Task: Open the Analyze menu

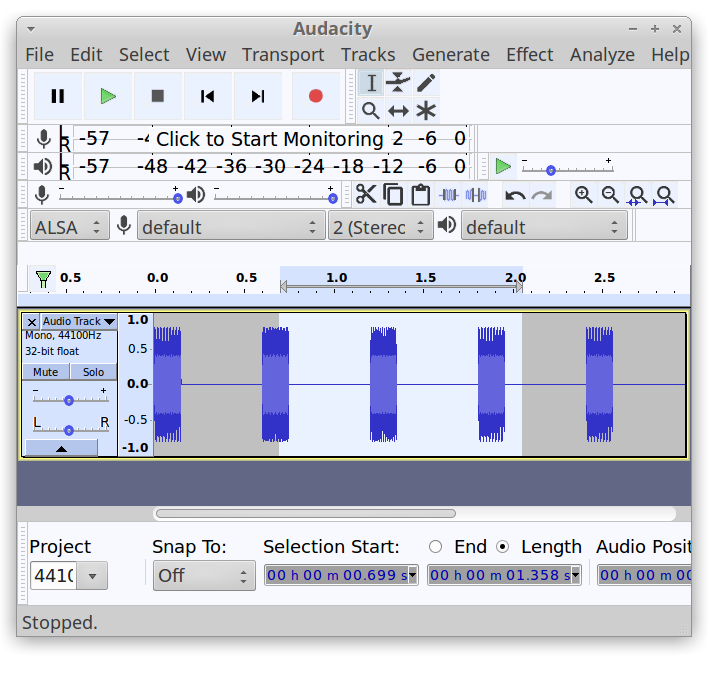Action: [x=602, y=55]
